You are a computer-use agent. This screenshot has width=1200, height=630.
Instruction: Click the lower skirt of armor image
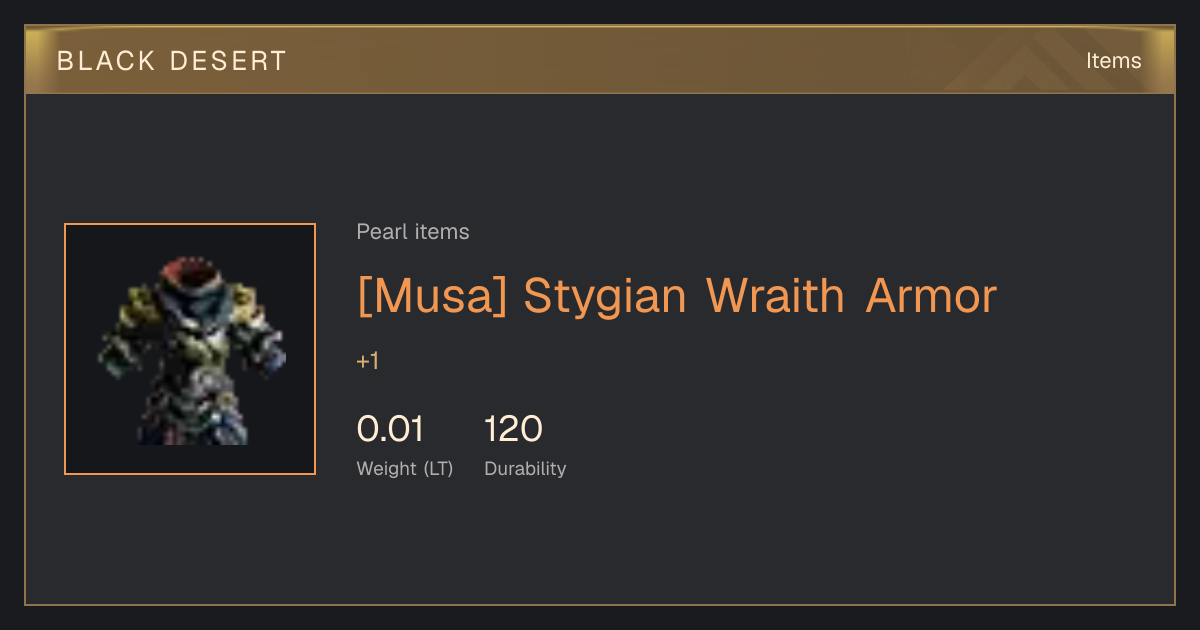click(190, 420)
